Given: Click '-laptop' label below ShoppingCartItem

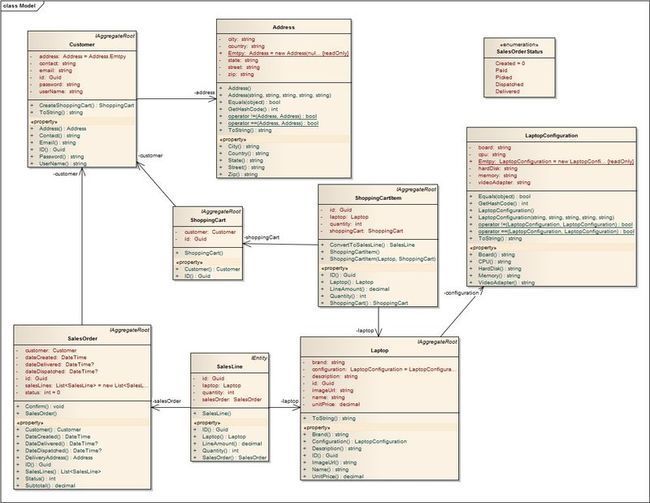Looking at the screenshot, I should (365, 330).
